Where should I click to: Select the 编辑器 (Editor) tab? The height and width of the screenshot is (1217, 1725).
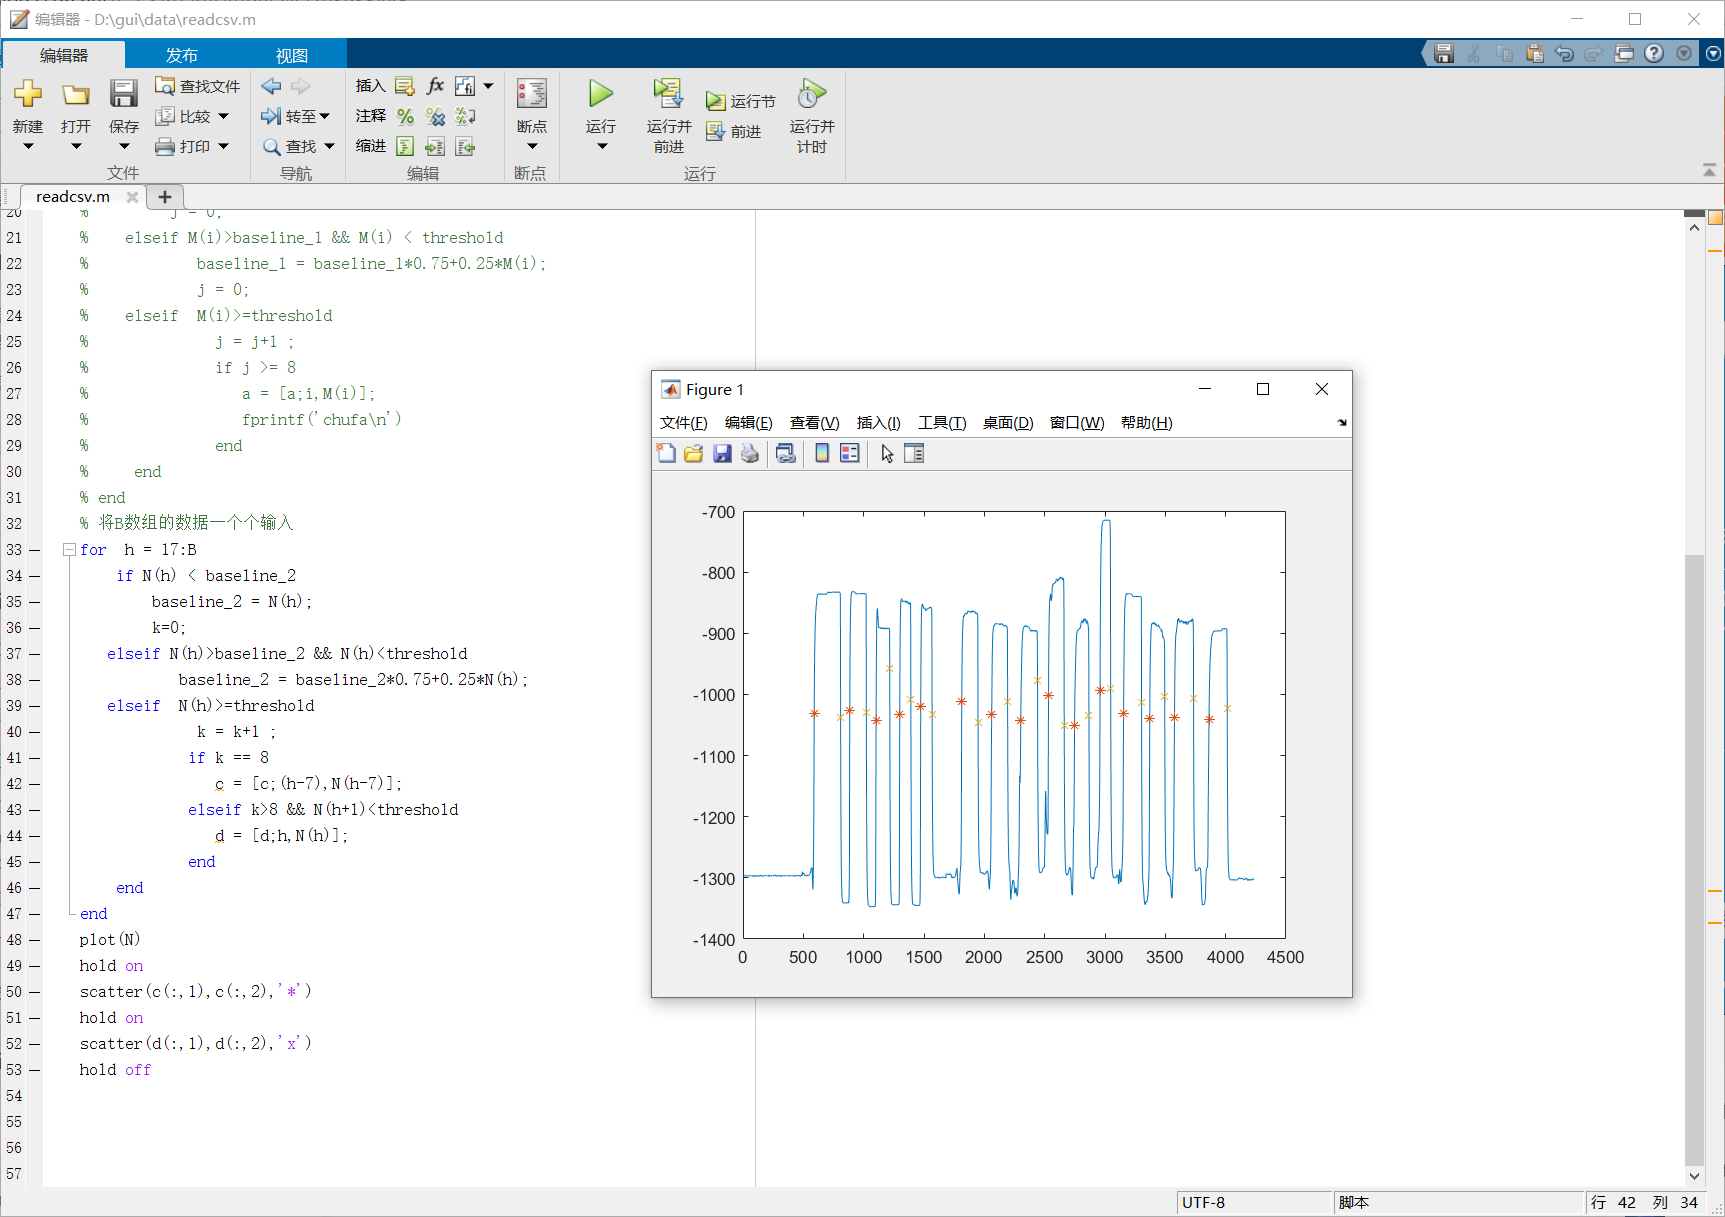(x=64, y=55)
